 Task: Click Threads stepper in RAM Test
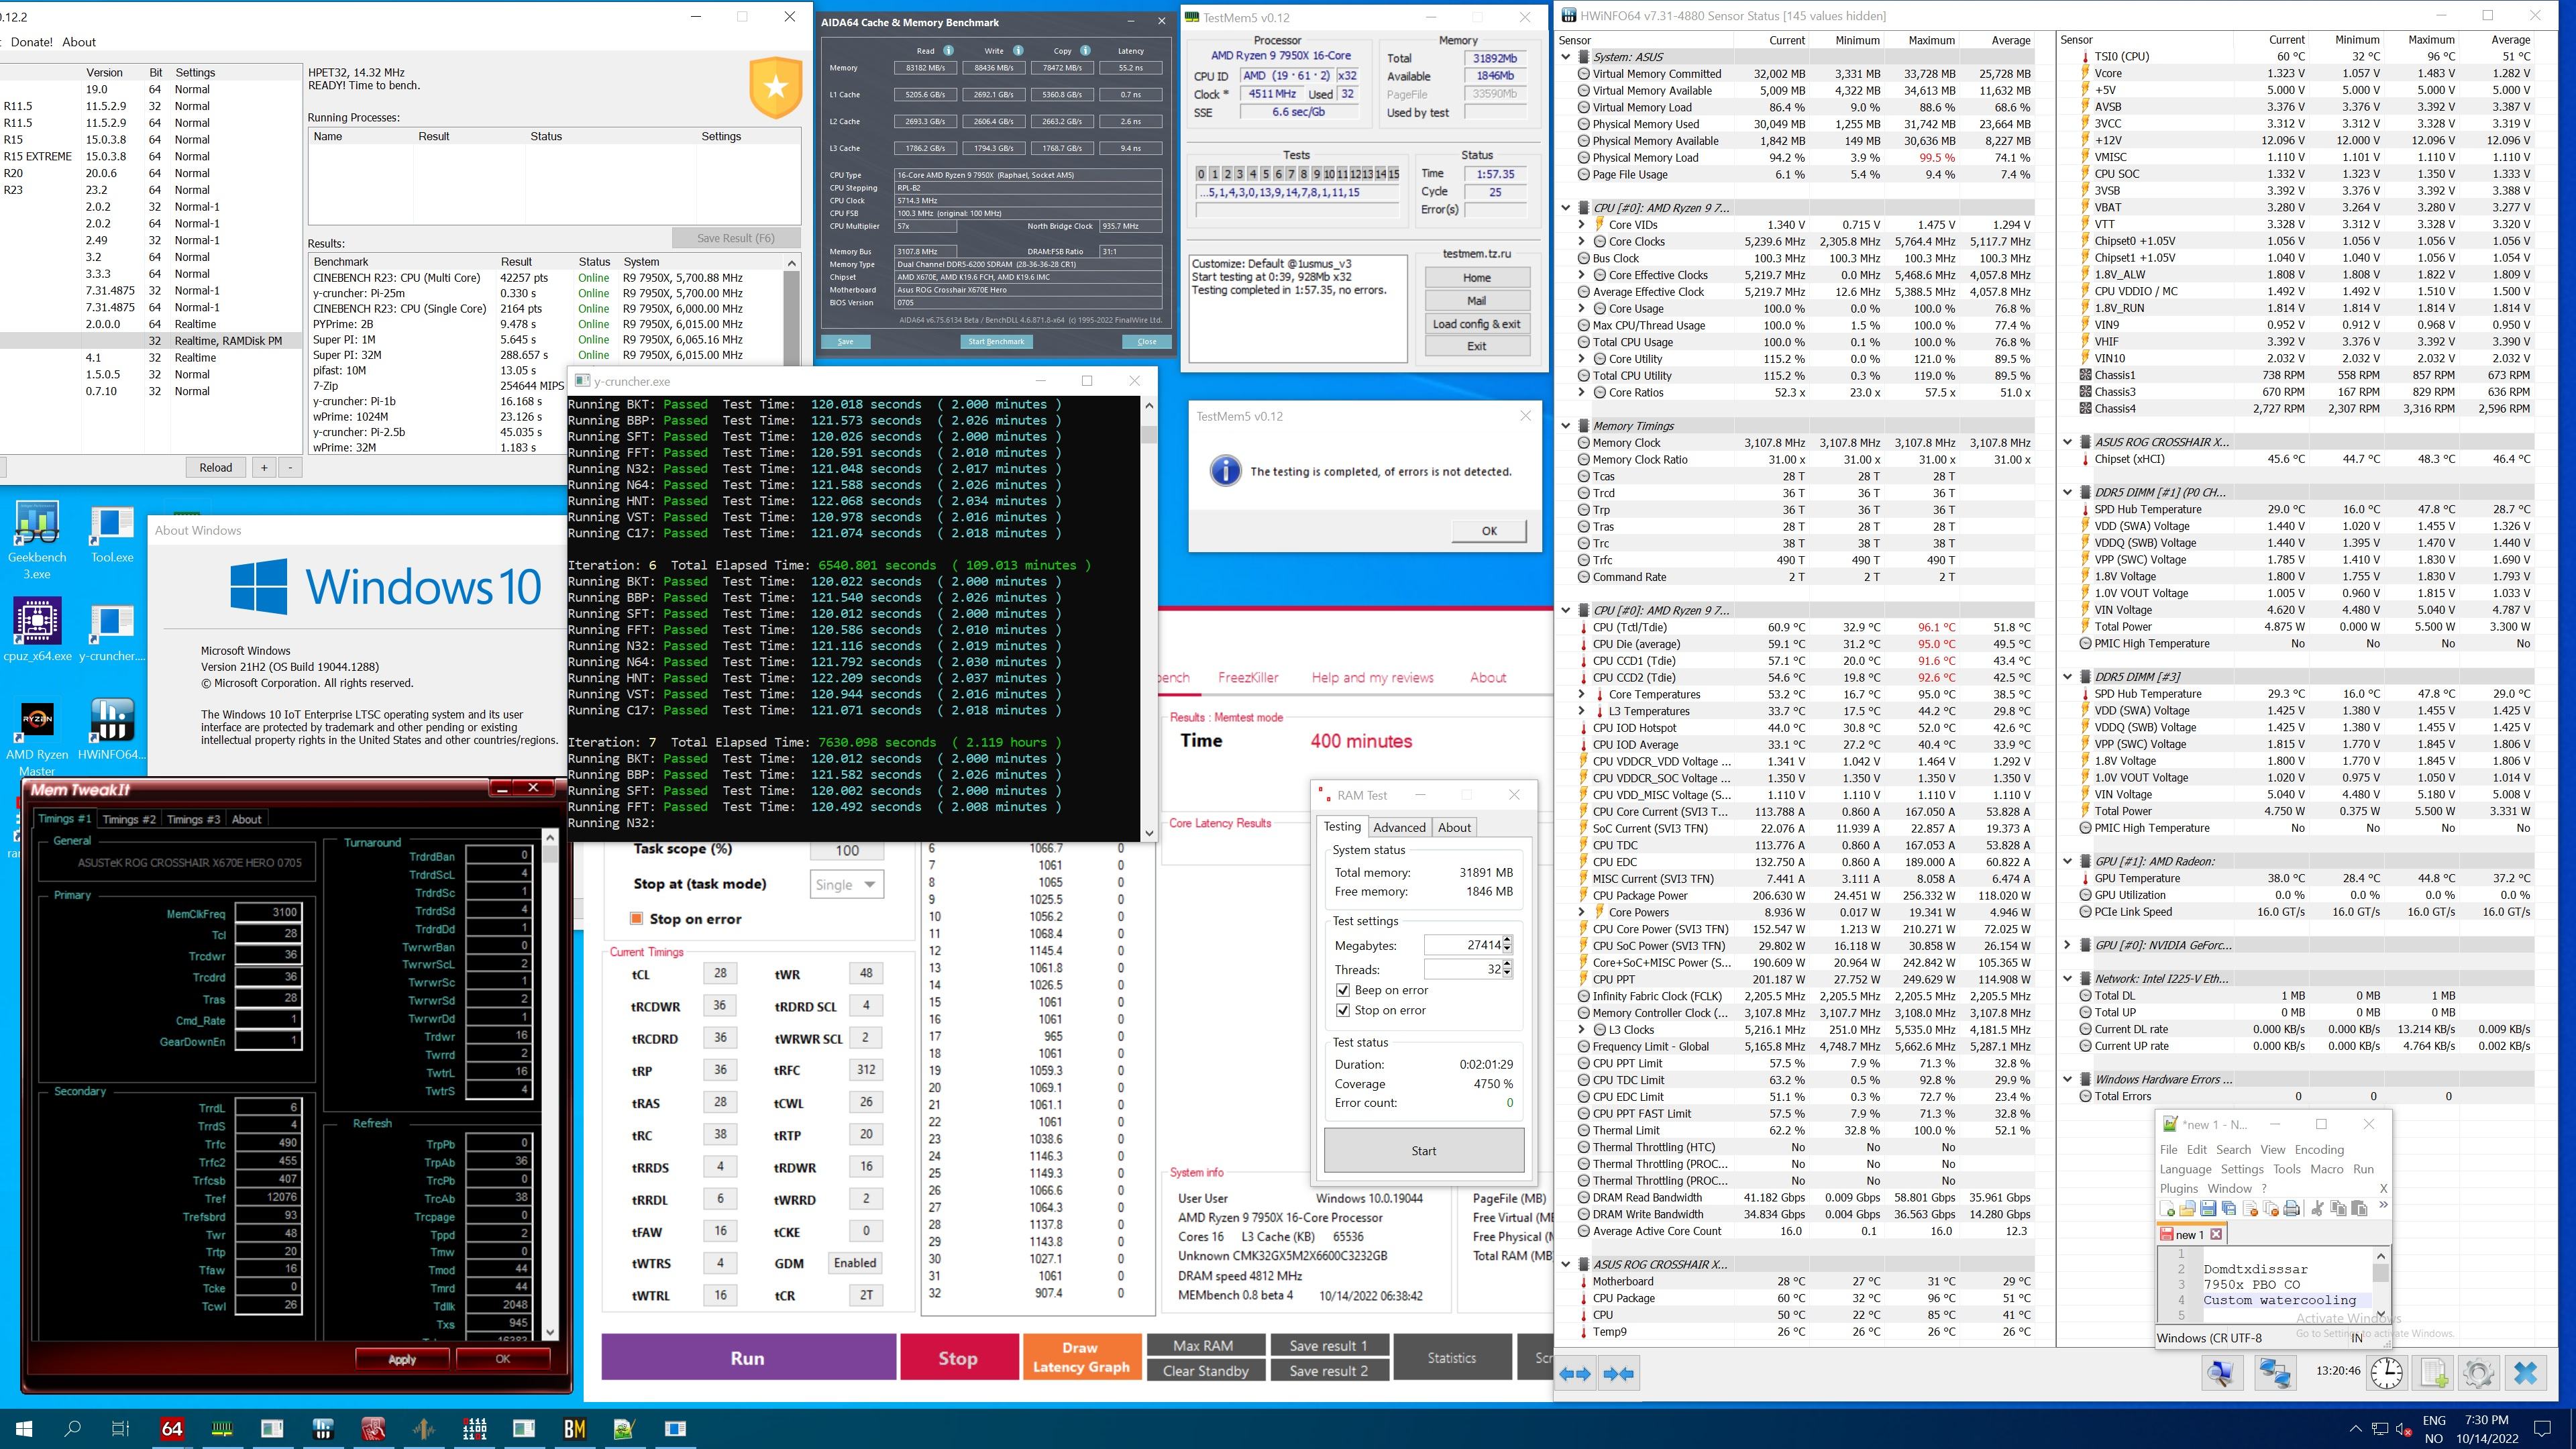click(x=1507, y=969)
